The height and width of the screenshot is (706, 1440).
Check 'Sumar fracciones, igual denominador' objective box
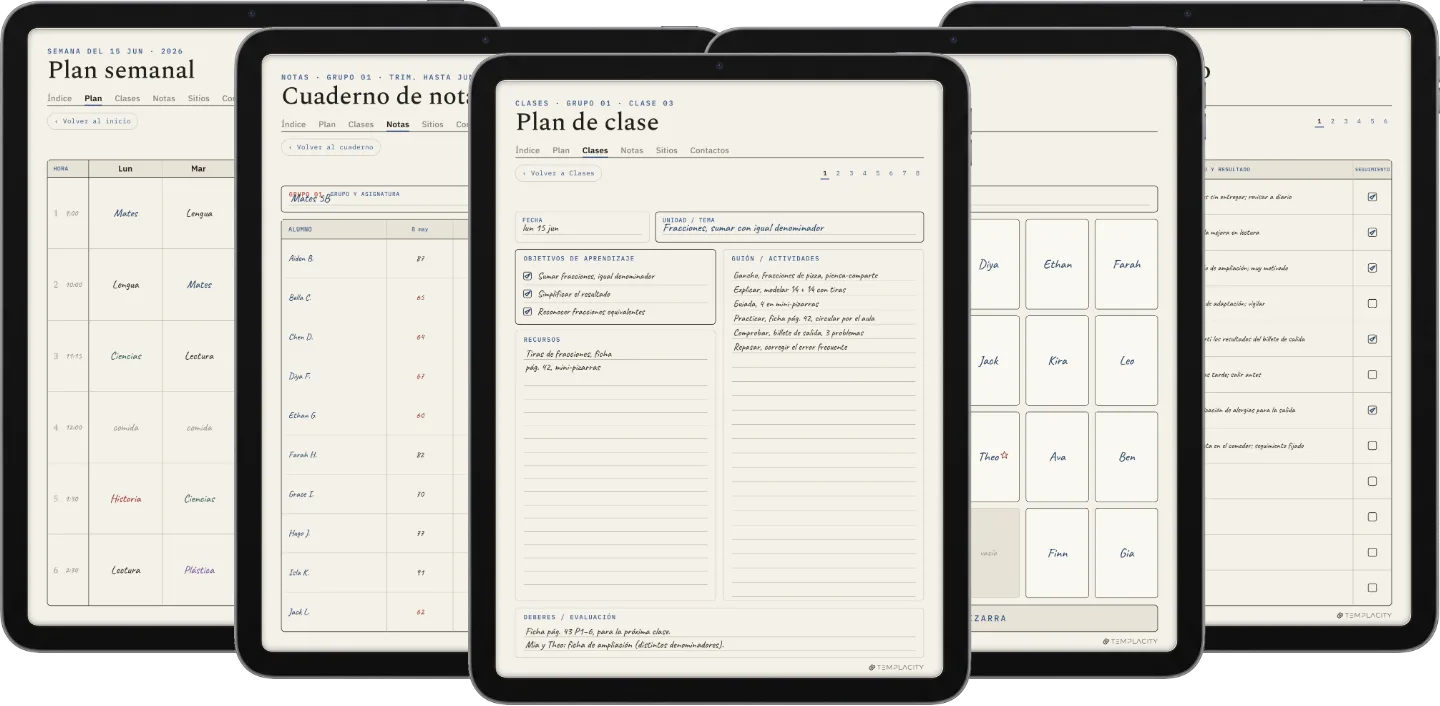528,276
